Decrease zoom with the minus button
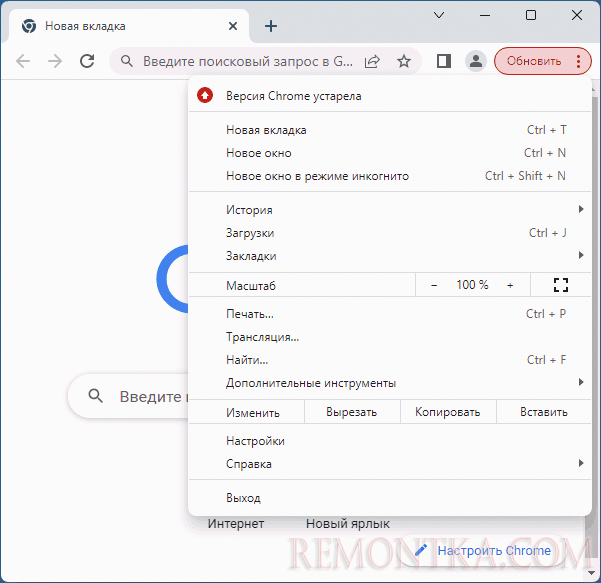The image size is (601, 583). click(x=434, y=285)
